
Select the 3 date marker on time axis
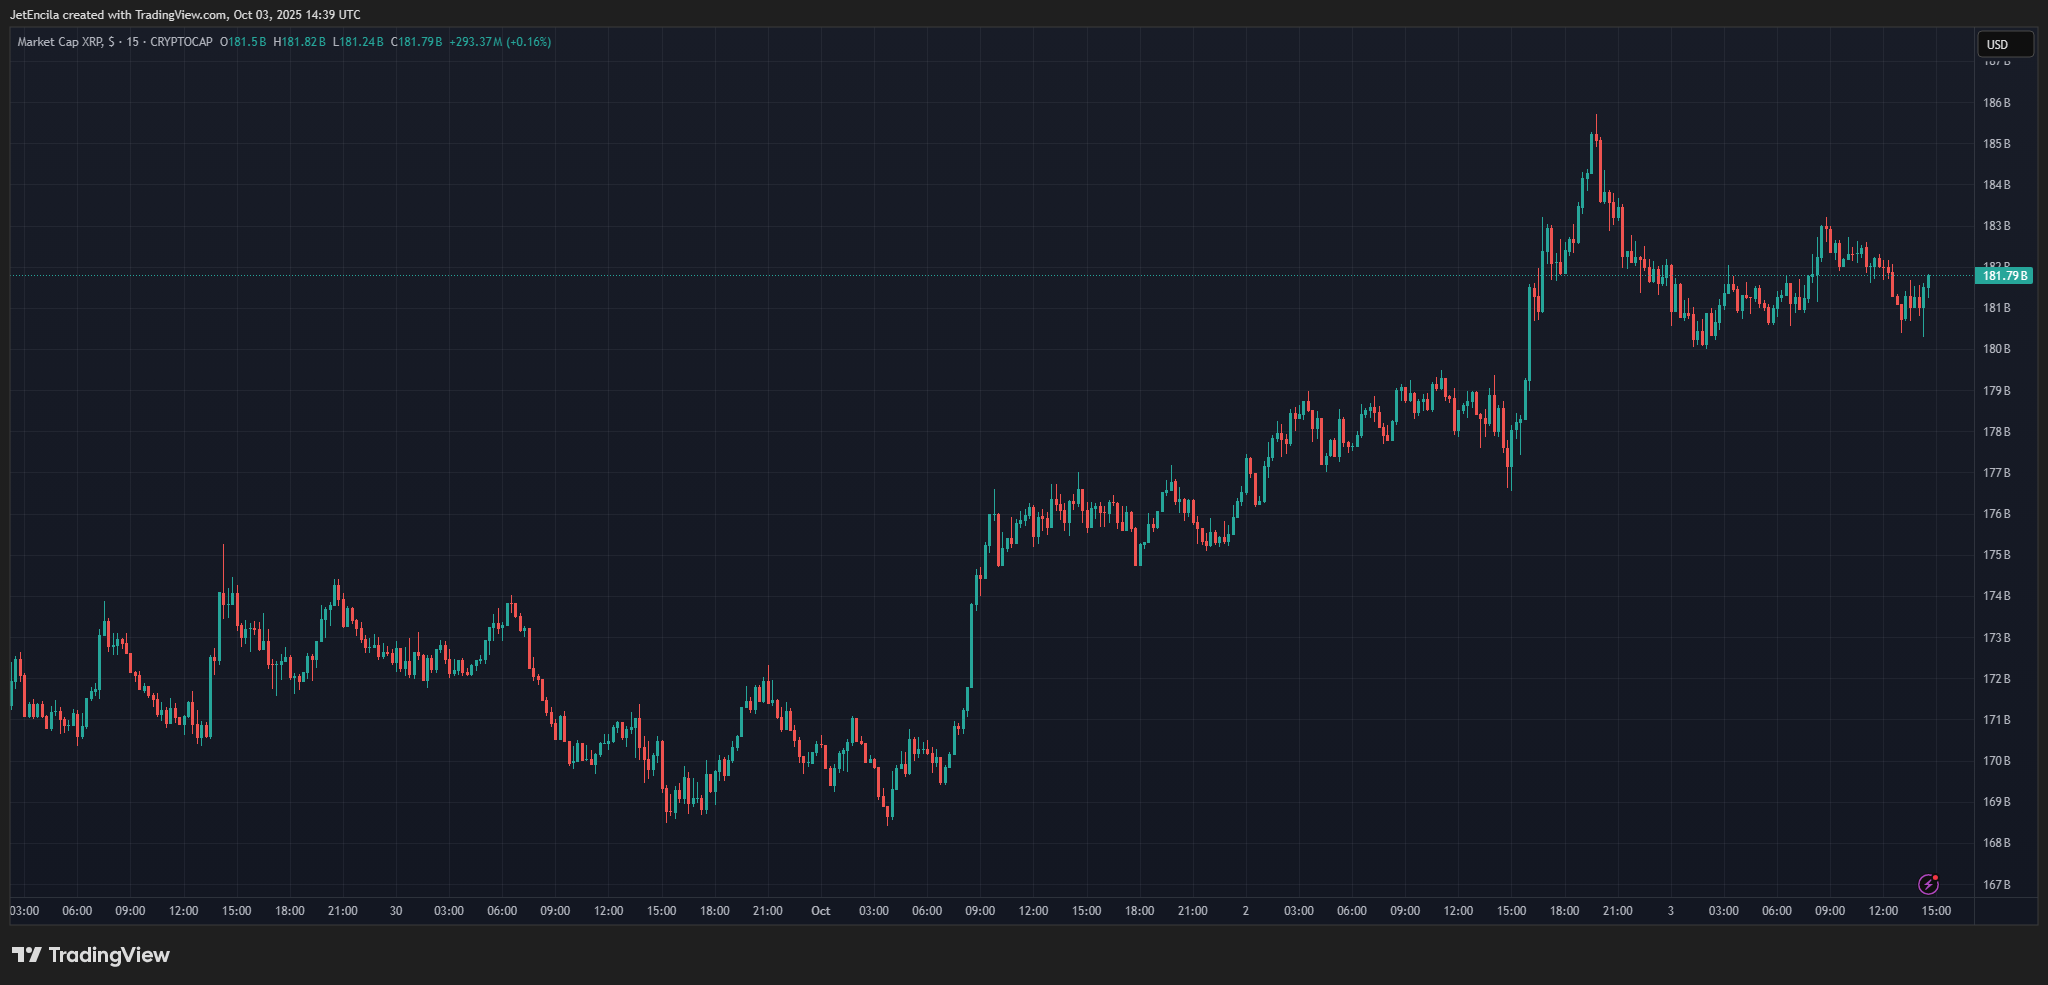click(x=1670, y=911)
